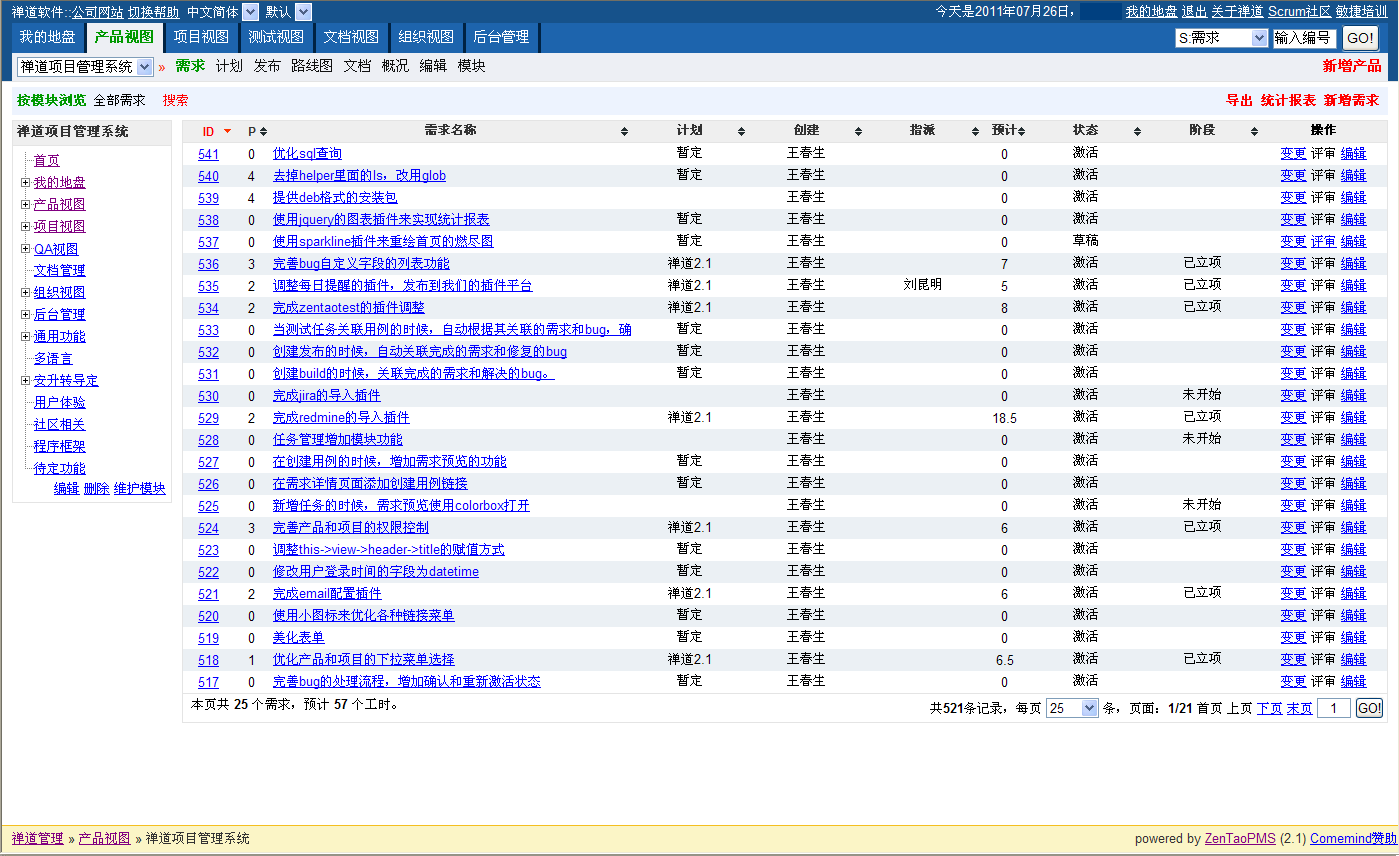
Task: Click 编辑 for story 536
Action: pyautogui.click(x=1353, y=263)
